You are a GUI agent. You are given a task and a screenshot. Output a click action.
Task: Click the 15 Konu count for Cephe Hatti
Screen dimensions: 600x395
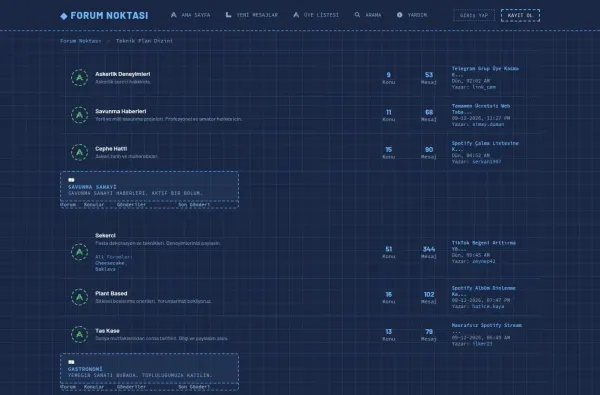(389, 150)
